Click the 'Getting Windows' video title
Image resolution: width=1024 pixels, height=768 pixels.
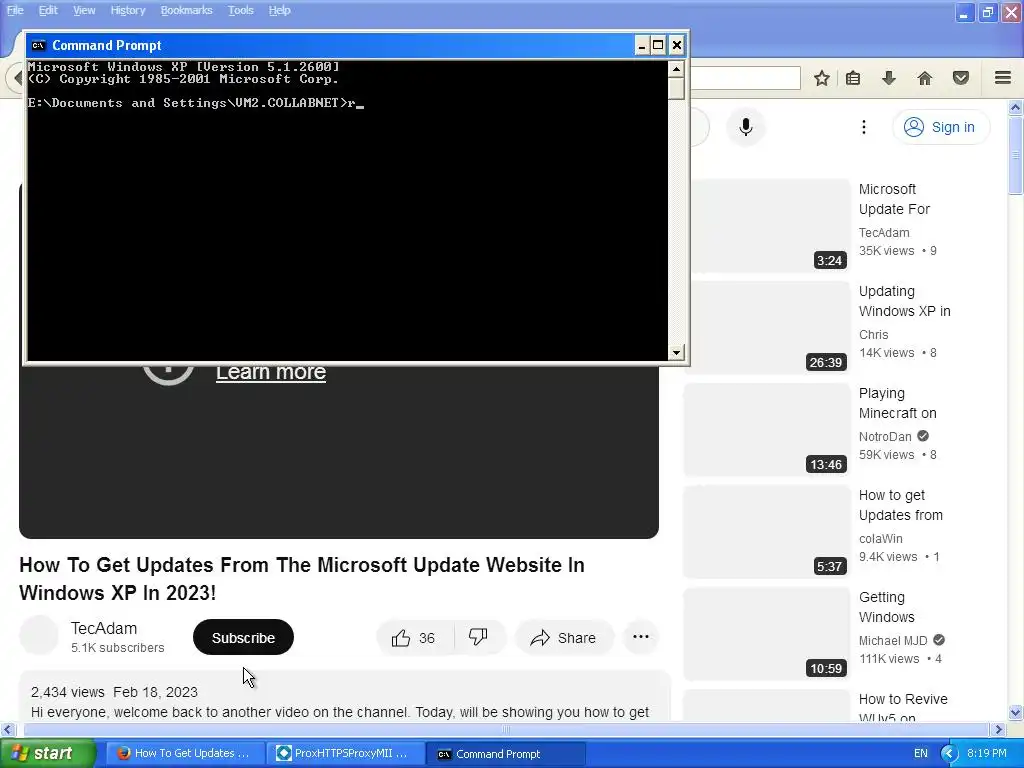887,607
